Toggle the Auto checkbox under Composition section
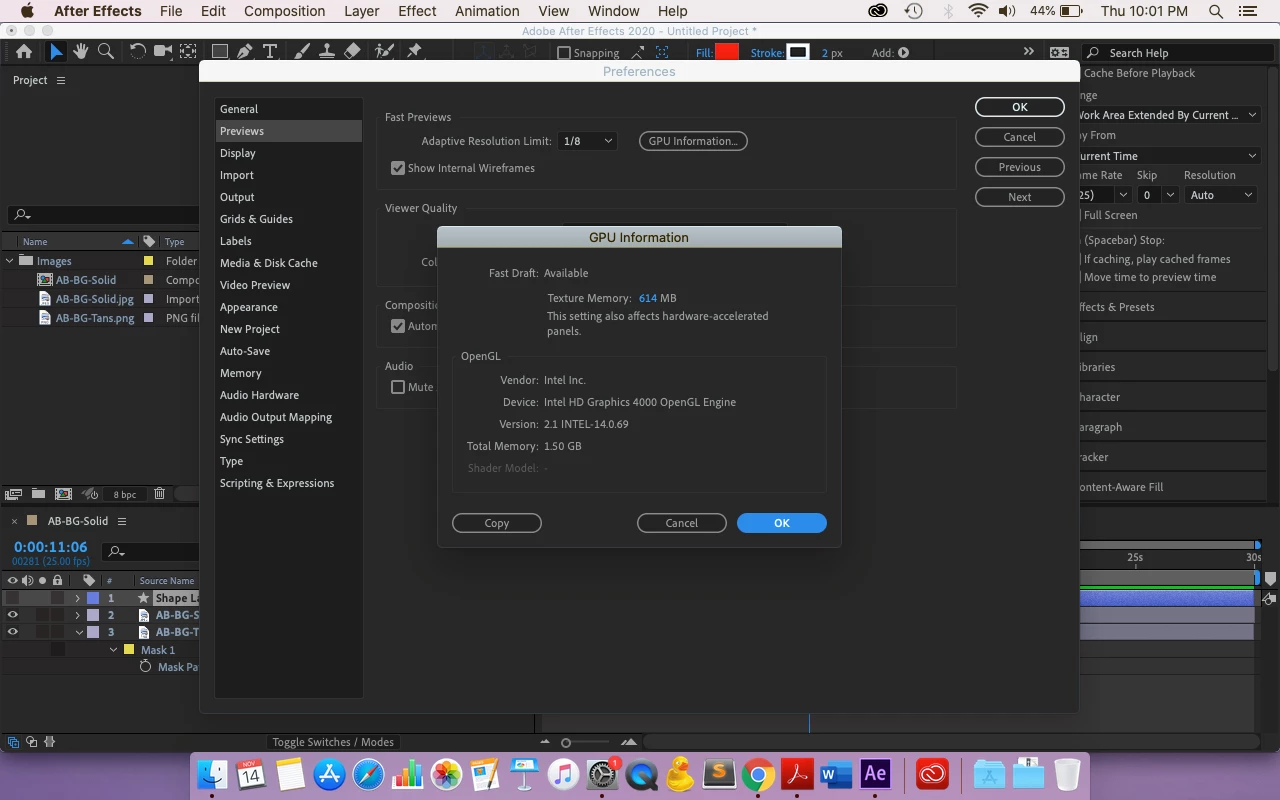 point(398,326)
